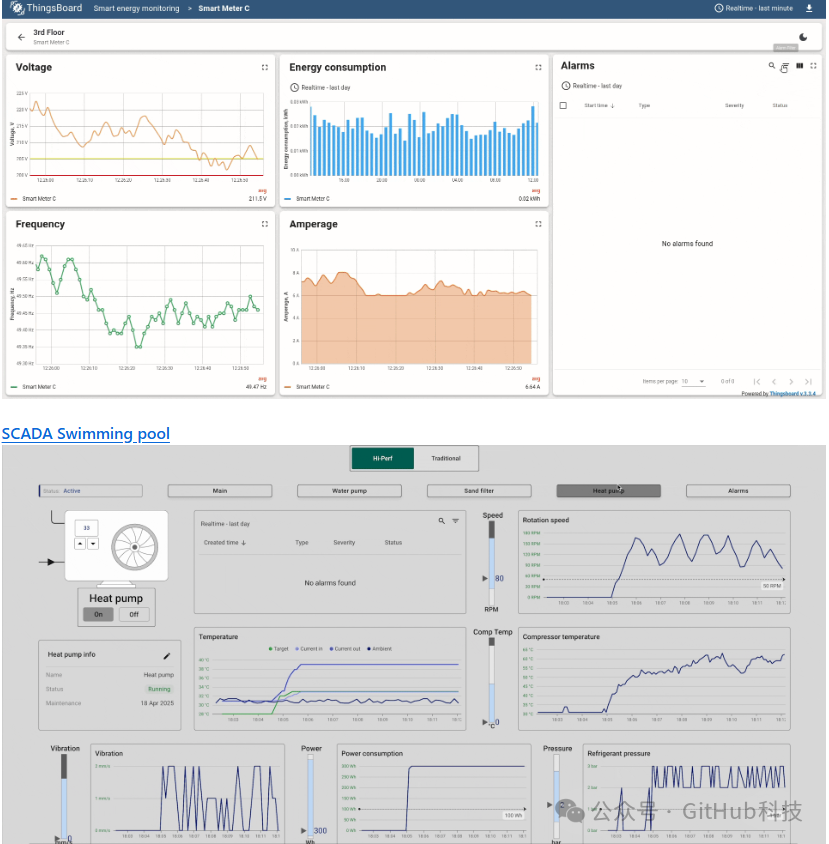Expand the Energy consumption widget to fullscreen
The width and height of the screenshot is (829, 844).
tap(538, 67)
